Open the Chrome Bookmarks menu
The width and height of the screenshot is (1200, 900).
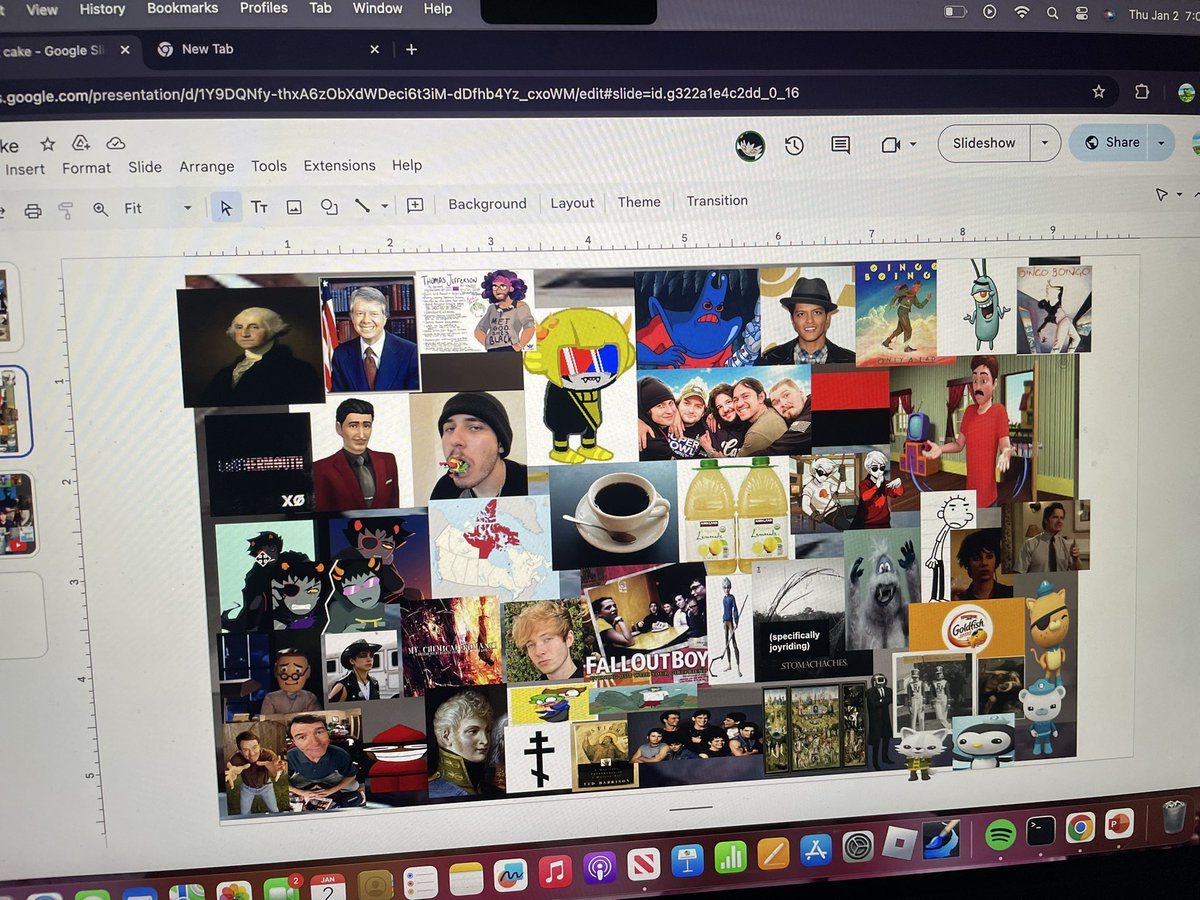(x=183, y=8)
